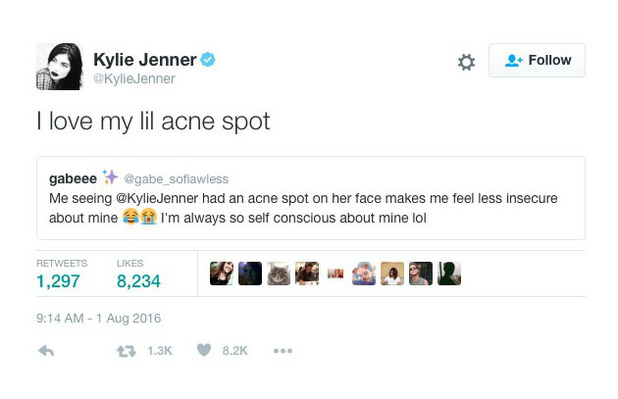Open the sunglasses man avatar
618x399 pixels.
point(421,273)
